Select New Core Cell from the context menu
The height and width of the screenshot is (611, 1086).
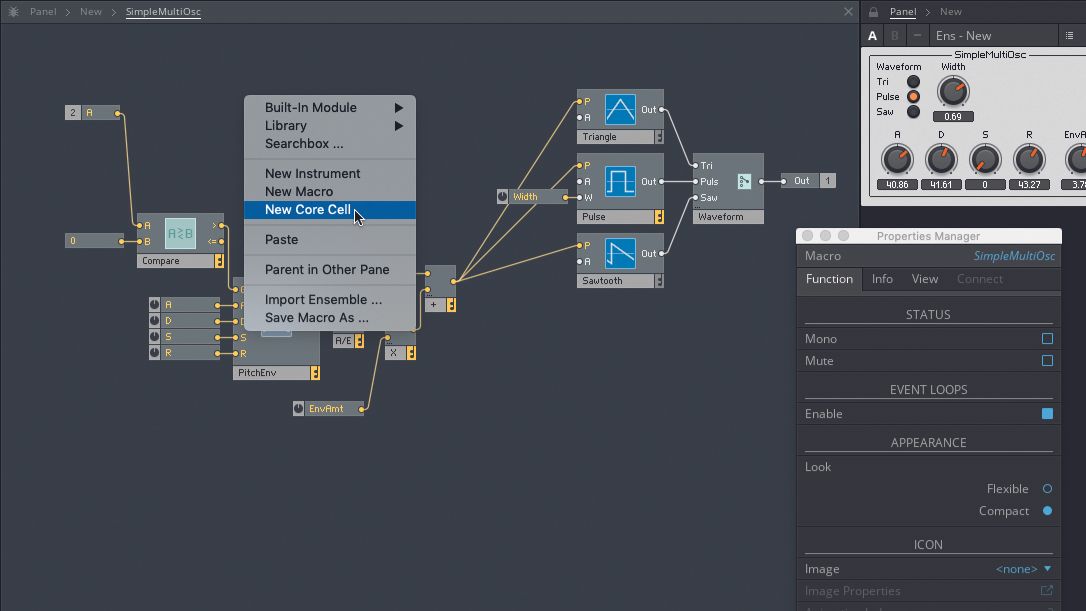point(310,209)
